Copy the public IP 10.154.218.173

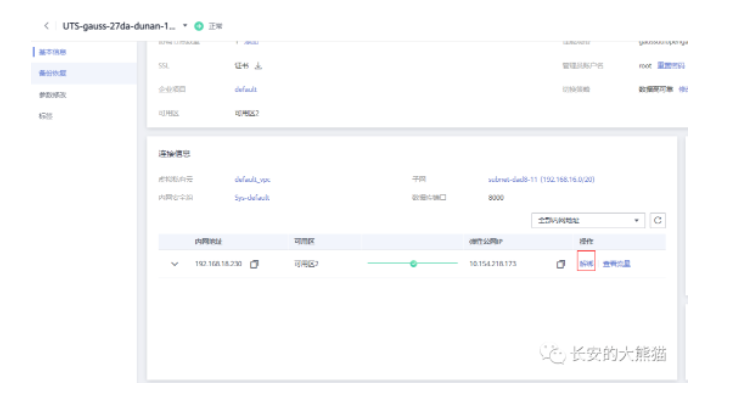coord(561,264)
